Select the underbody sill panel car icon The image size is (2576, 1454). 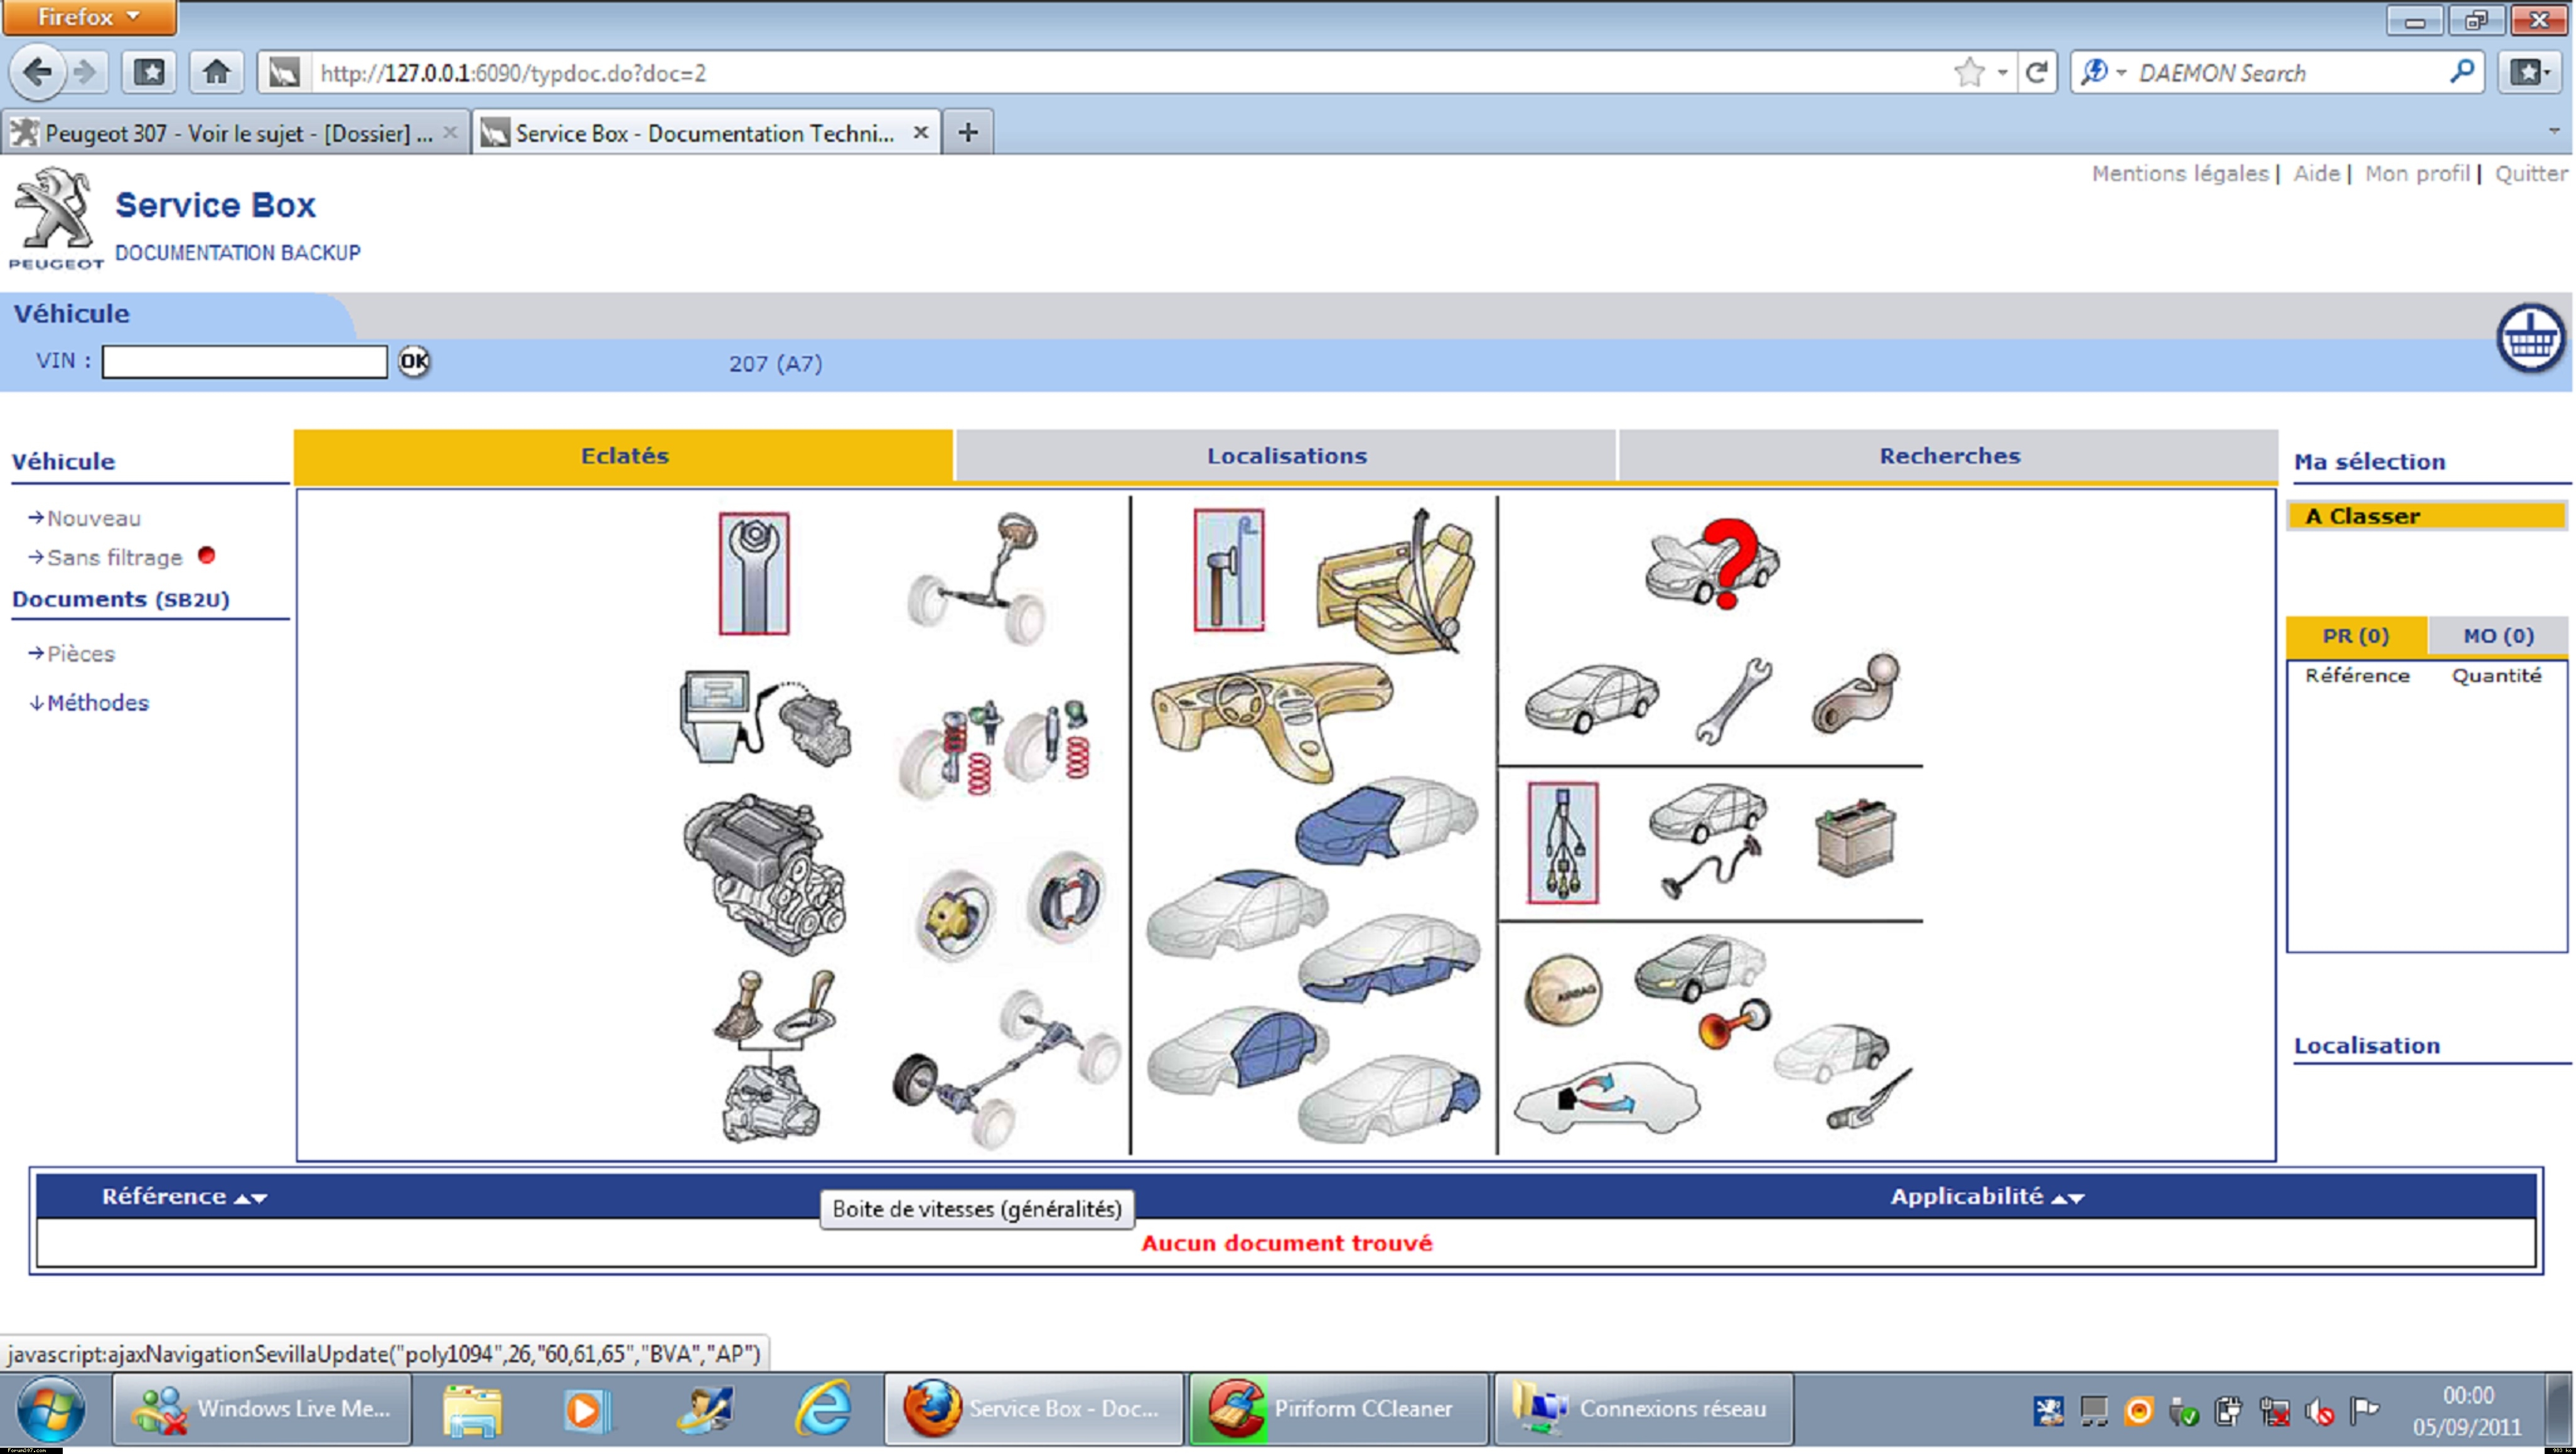[x=1389, y=958]
